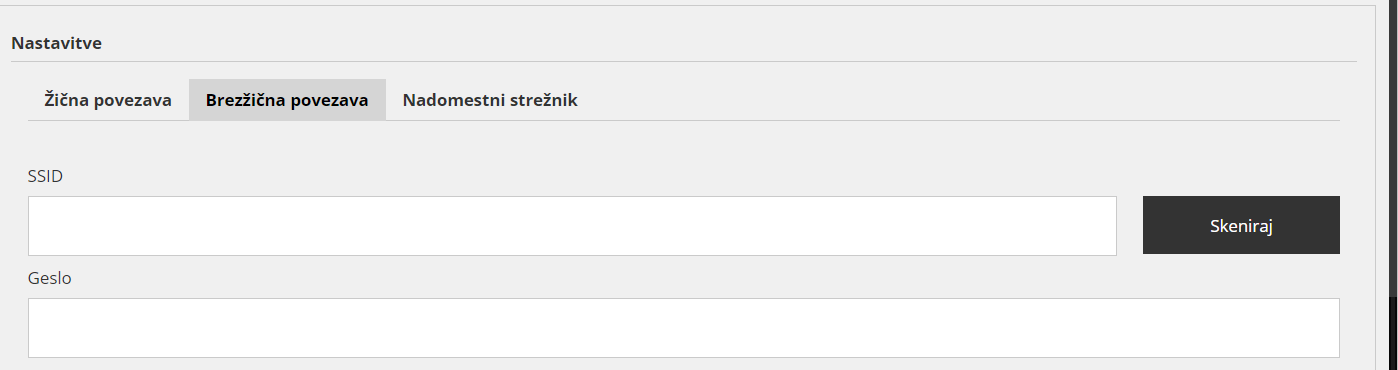Place cursor in the password box below SSID
This screenshot has width=1398, height=370.
[684, 328]
